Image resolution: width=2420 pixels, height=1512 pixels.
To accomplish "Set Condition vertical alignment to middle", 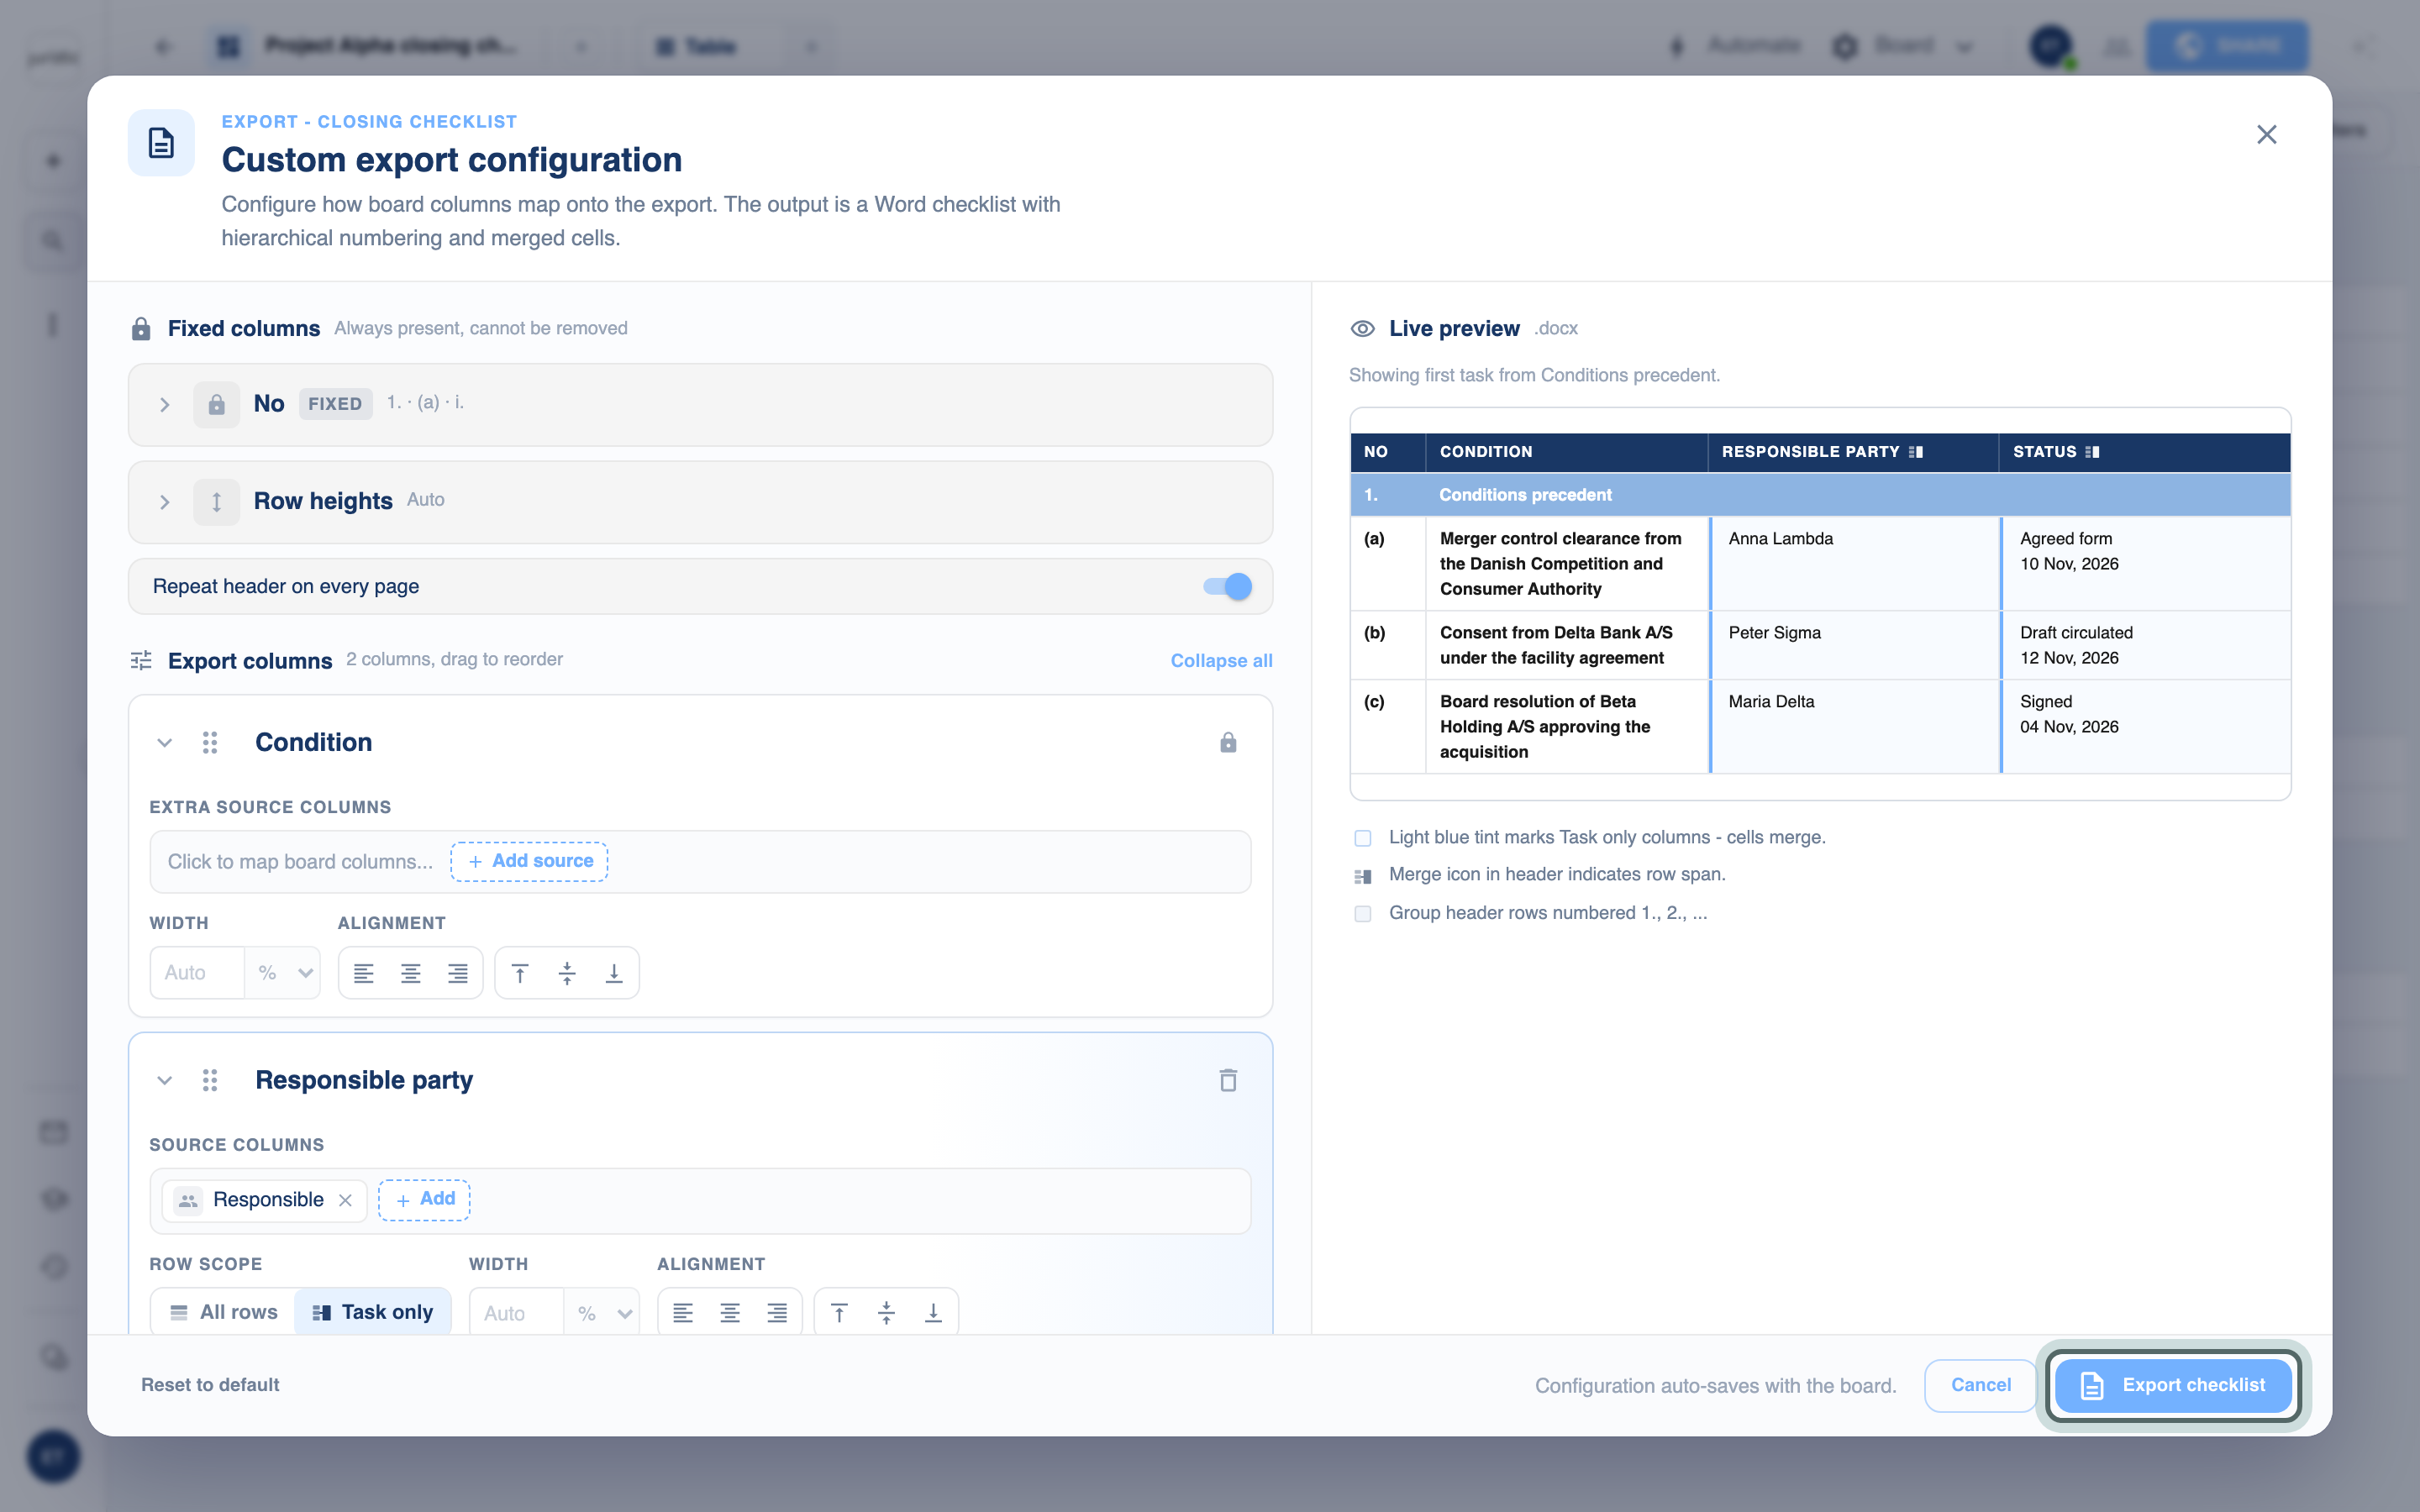I will (x=567, y=973).
